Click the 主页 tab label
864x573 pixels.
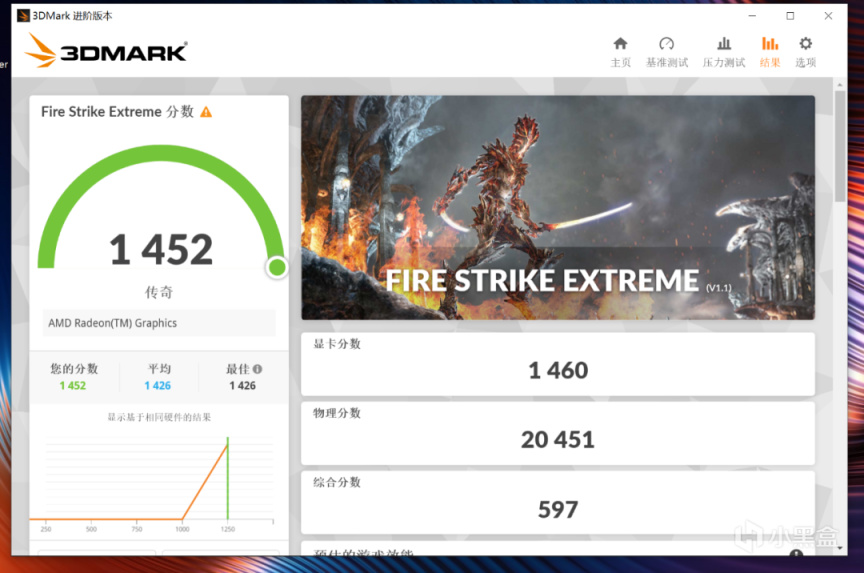pyautogui.click(x=620, y=62)
